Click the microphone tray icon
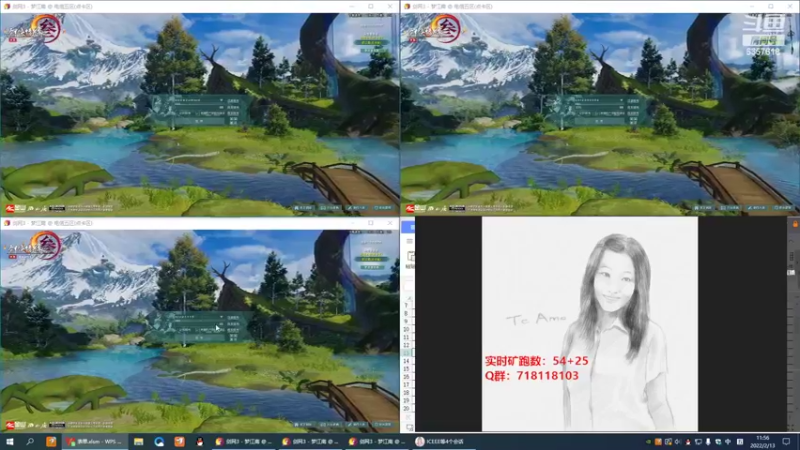Screen dimensions: 800x450 click(708, 442)
